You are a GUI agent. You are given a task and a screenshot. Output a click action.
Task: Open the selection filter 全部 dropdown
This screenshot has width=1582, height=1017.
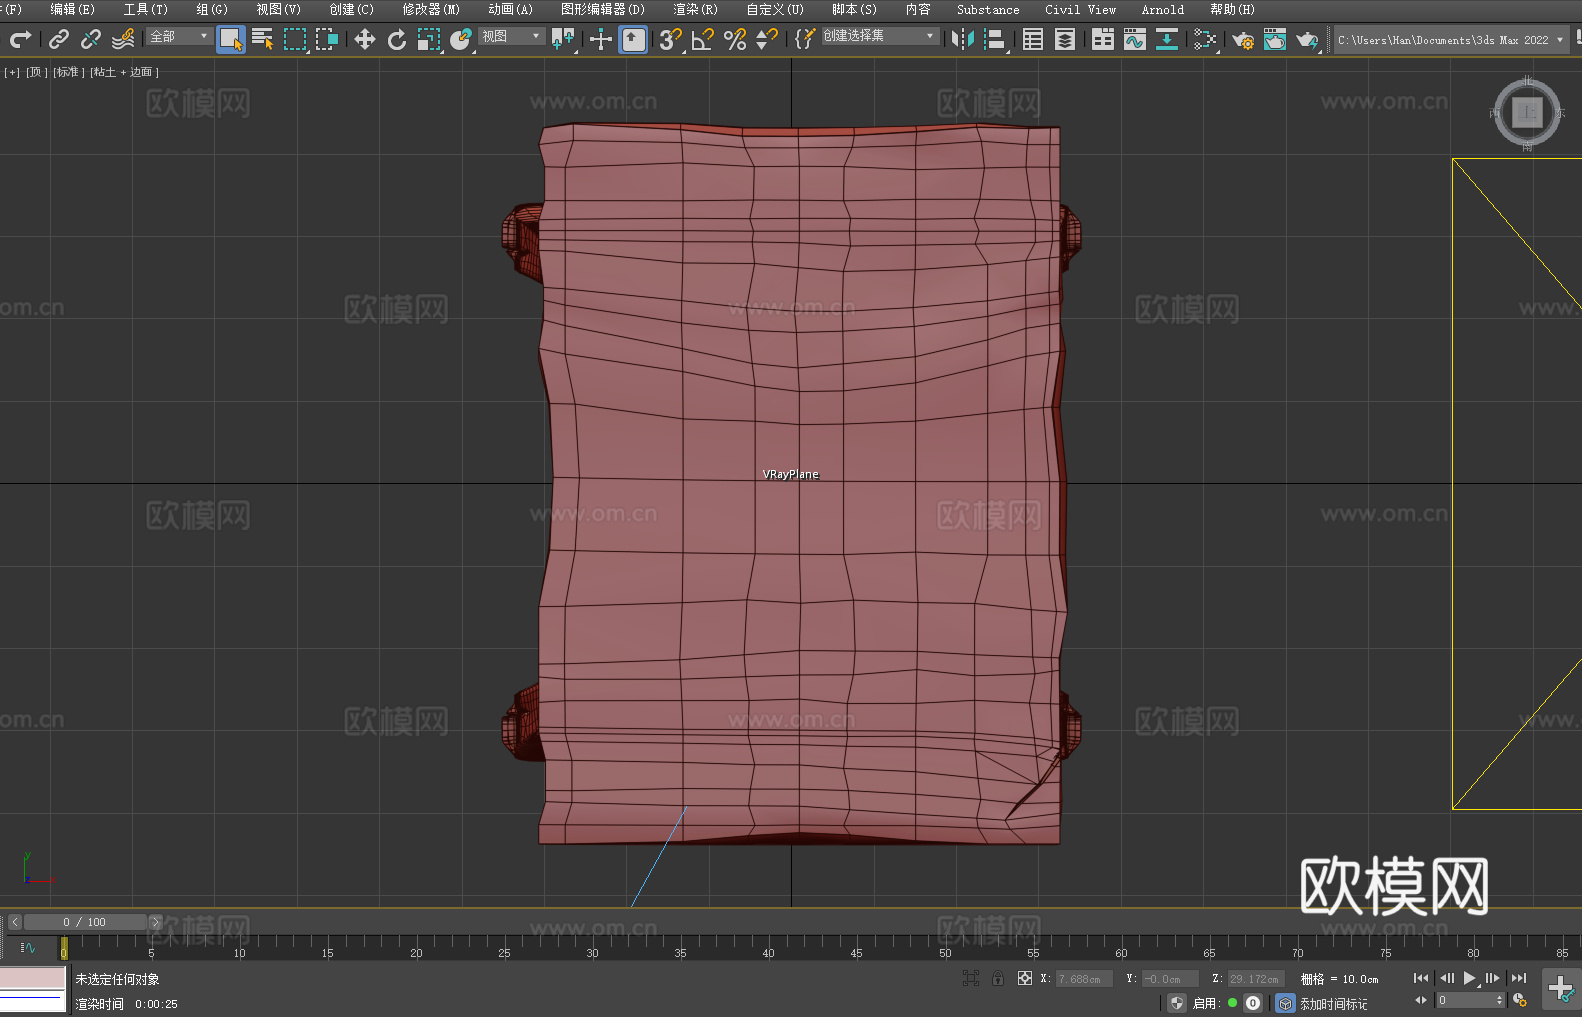179,36
